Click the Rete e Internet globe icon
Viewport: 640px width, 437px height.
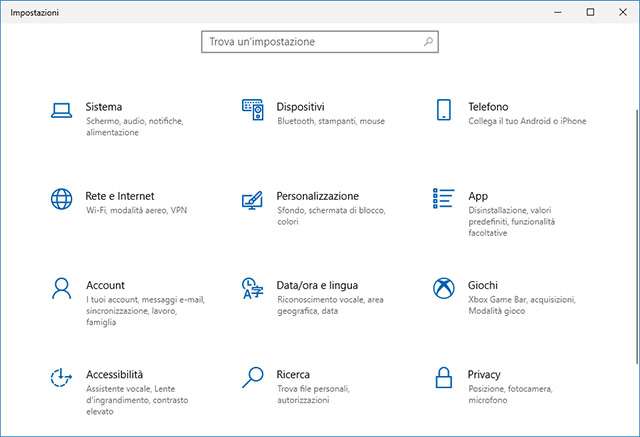pos(61,199)
